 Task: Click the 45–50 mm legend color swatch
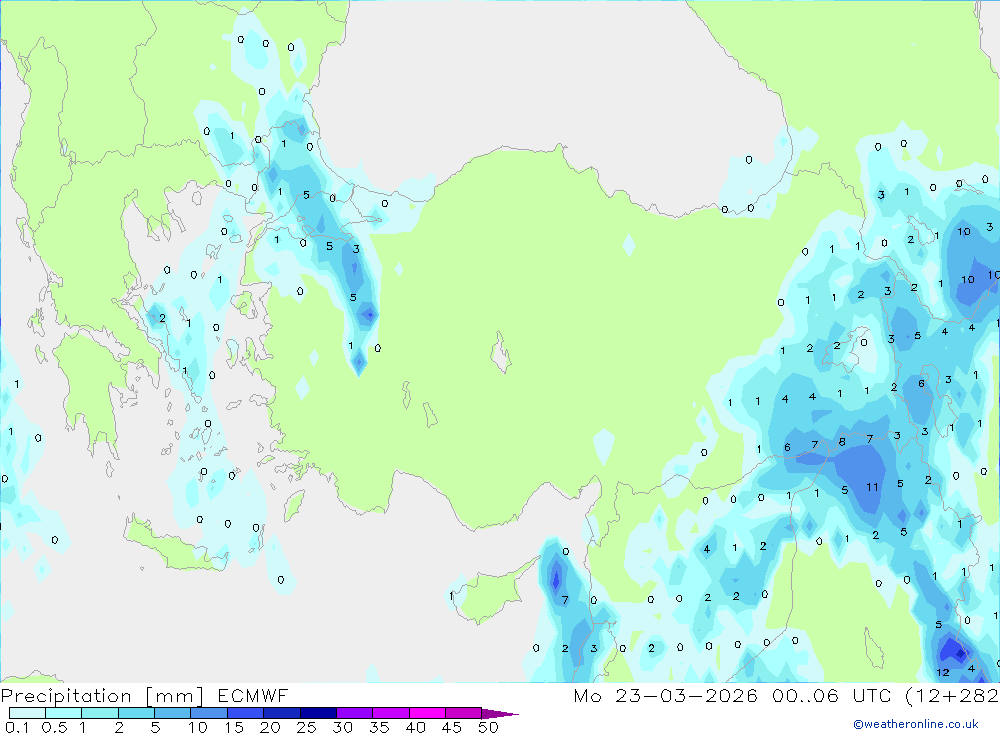464,713
